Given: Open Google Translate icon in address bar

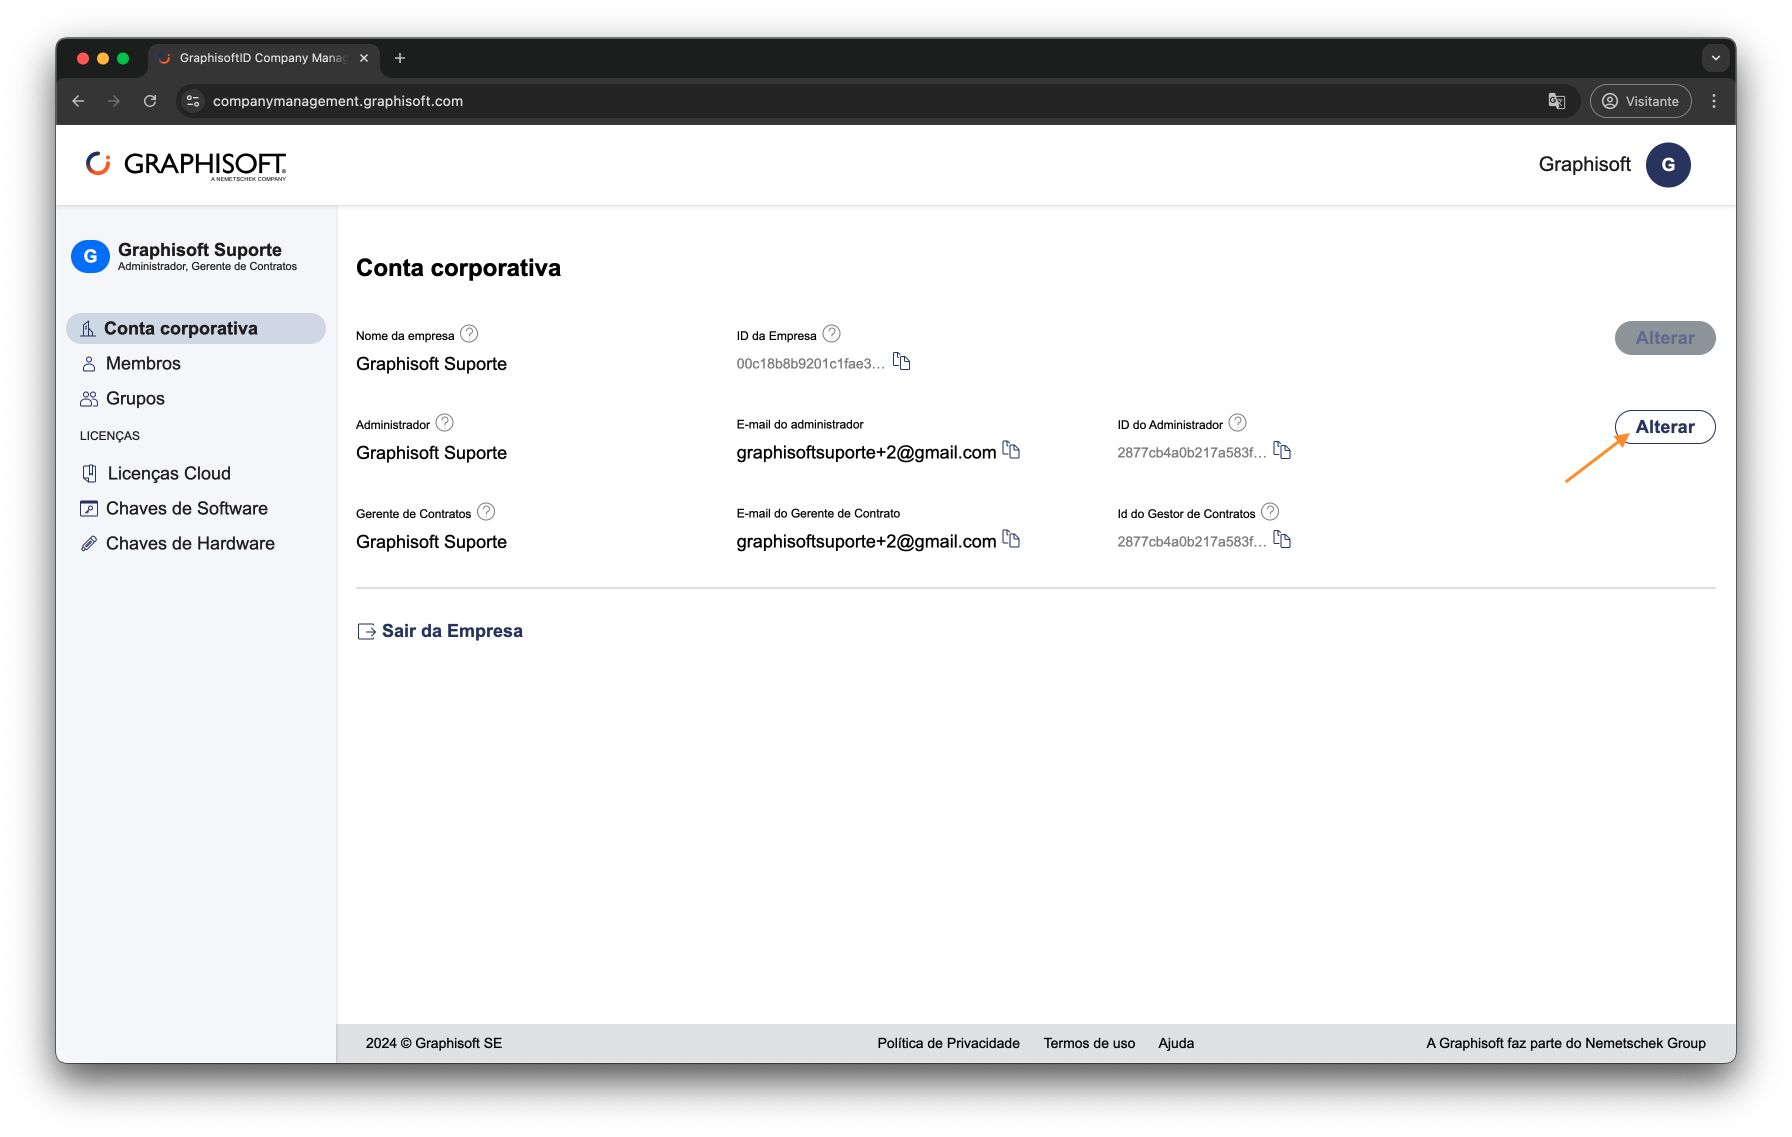Looking at the screenshot, I should [x=1556, y=101].
